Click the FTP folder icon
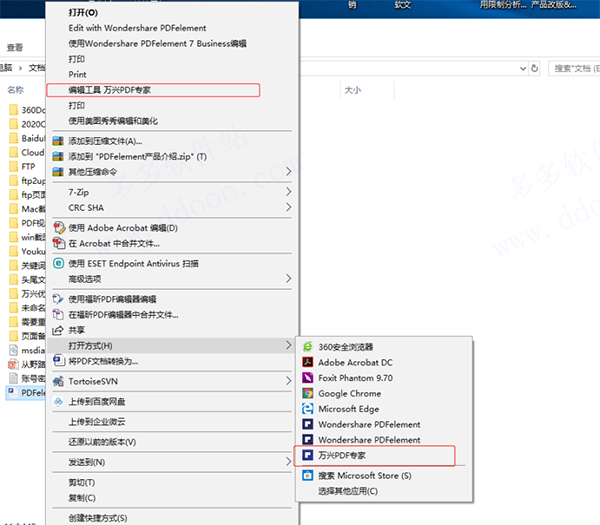The width and height of the screenshot is (600, 525). tap(14, 166)
